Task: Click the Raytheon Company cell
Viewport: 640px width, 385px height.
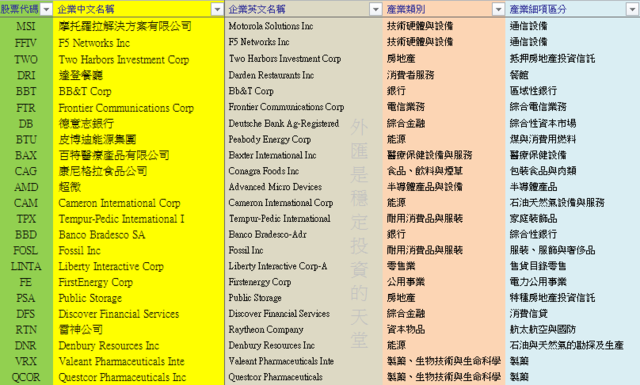Action: coord(304,330)
